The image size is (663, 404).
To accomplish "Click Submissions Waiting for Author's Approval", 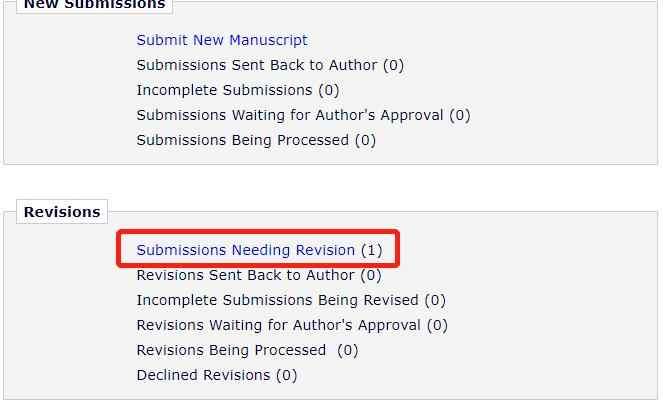I will [x=290, y=115].
